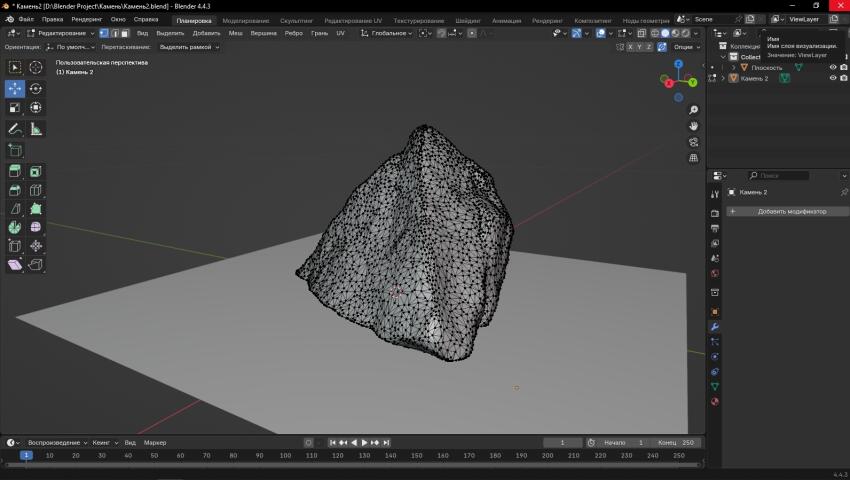Play the animation forward
Image resolution: width=850 pixels, height=480 pixels.
[364, 443]
